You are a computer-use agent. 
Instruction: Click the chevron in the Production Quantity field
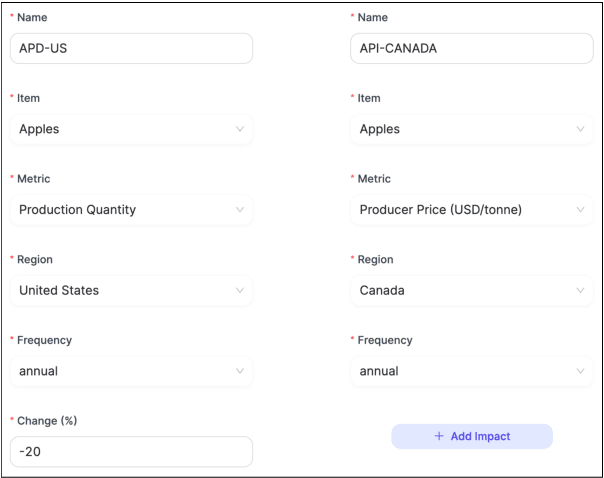pos(239,210)
